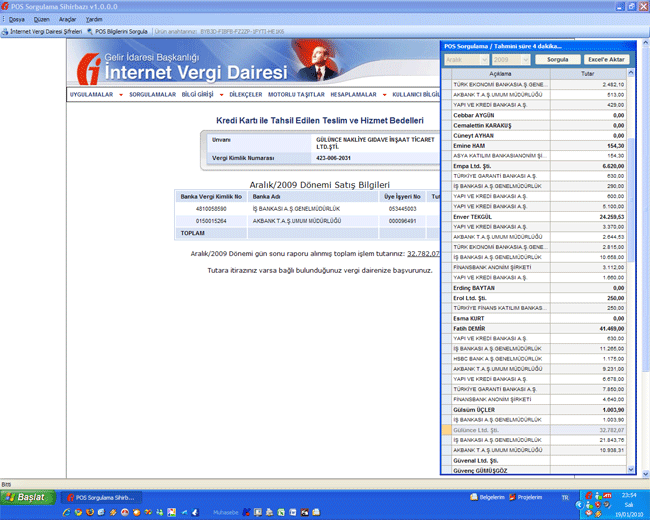The image size is (650, 520).
Task: Click the POS panel list scroll-down arrow
Action: (x=631, y=469)
